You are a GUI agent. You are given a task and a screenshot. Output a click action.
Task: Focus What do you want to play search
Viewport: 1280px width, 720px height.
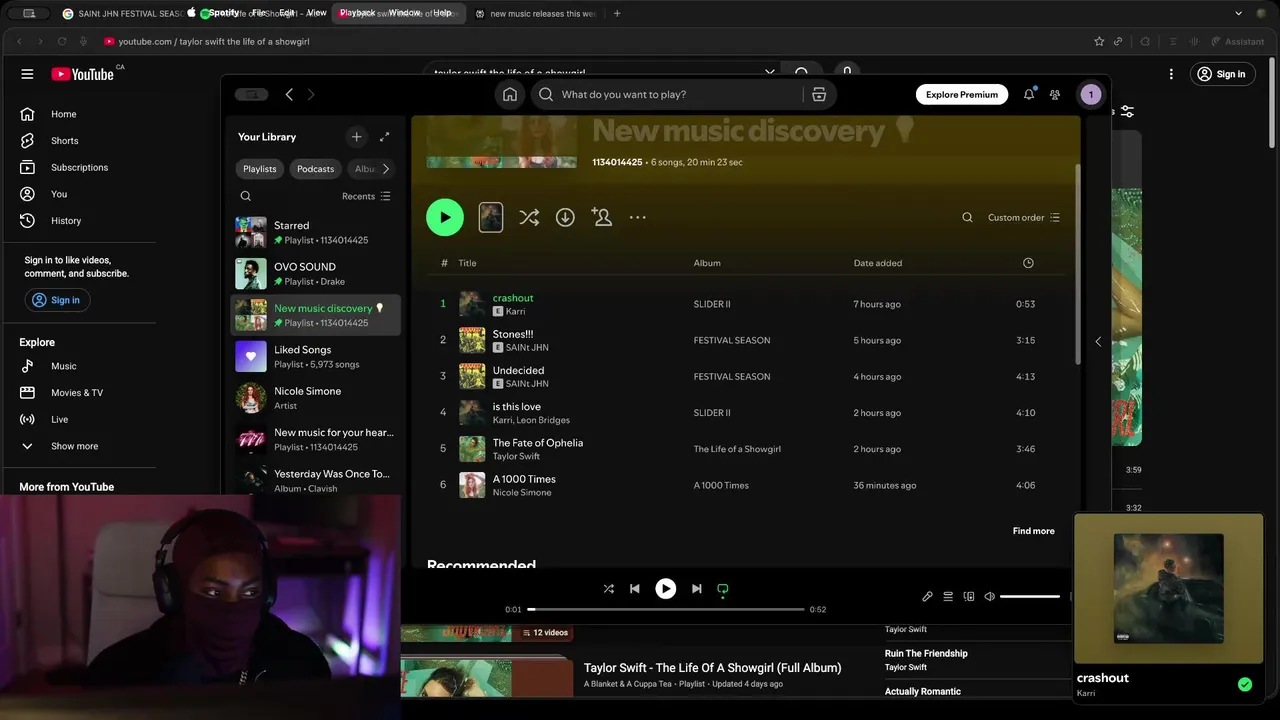pyautogui.click(x=667, y=94)
